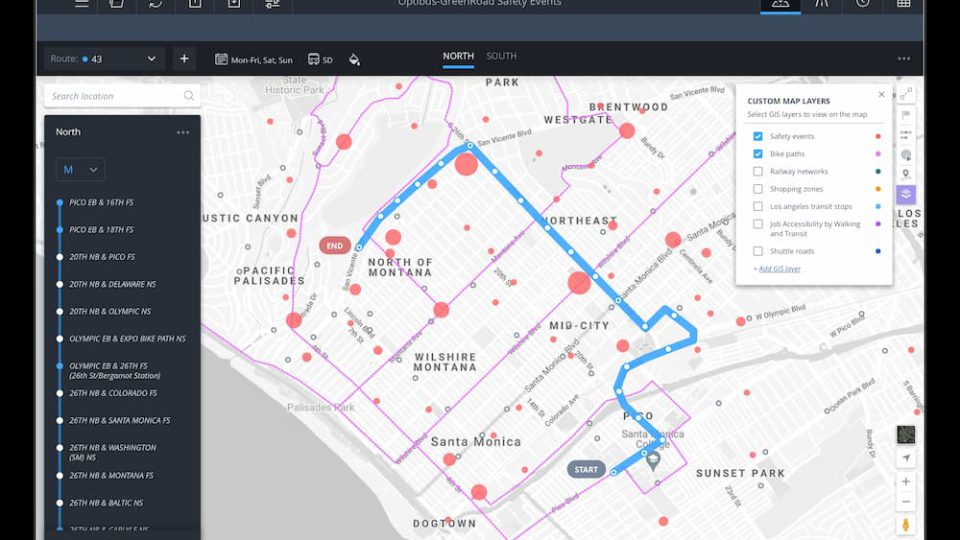Screen dimensions: 960x540
Task: Switch to the SOUTH tab
Action: (501, 56)
